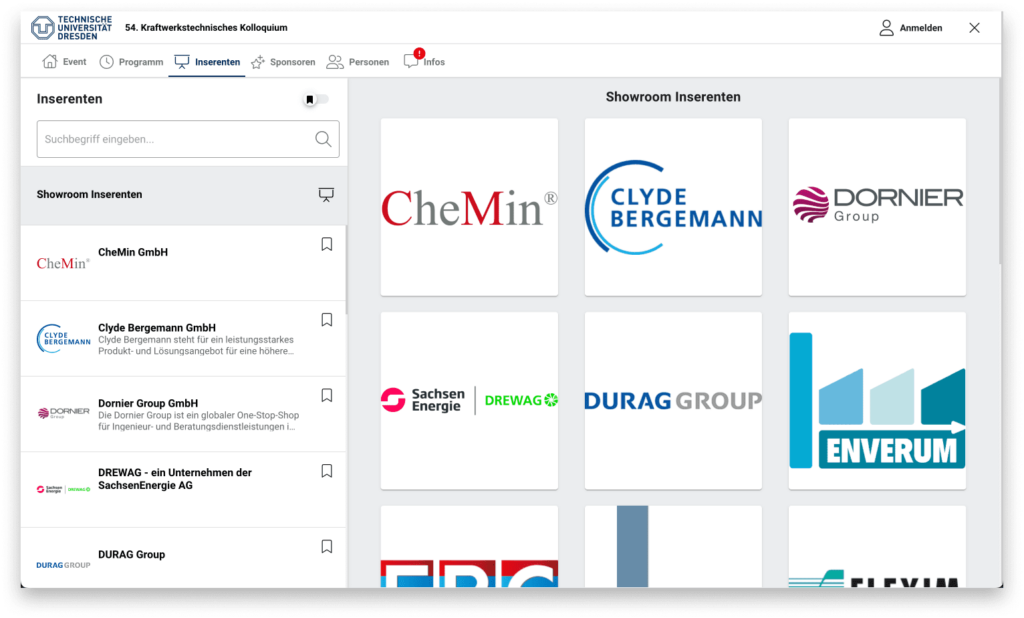
Task: Open the Event tab
Action: 64,62
